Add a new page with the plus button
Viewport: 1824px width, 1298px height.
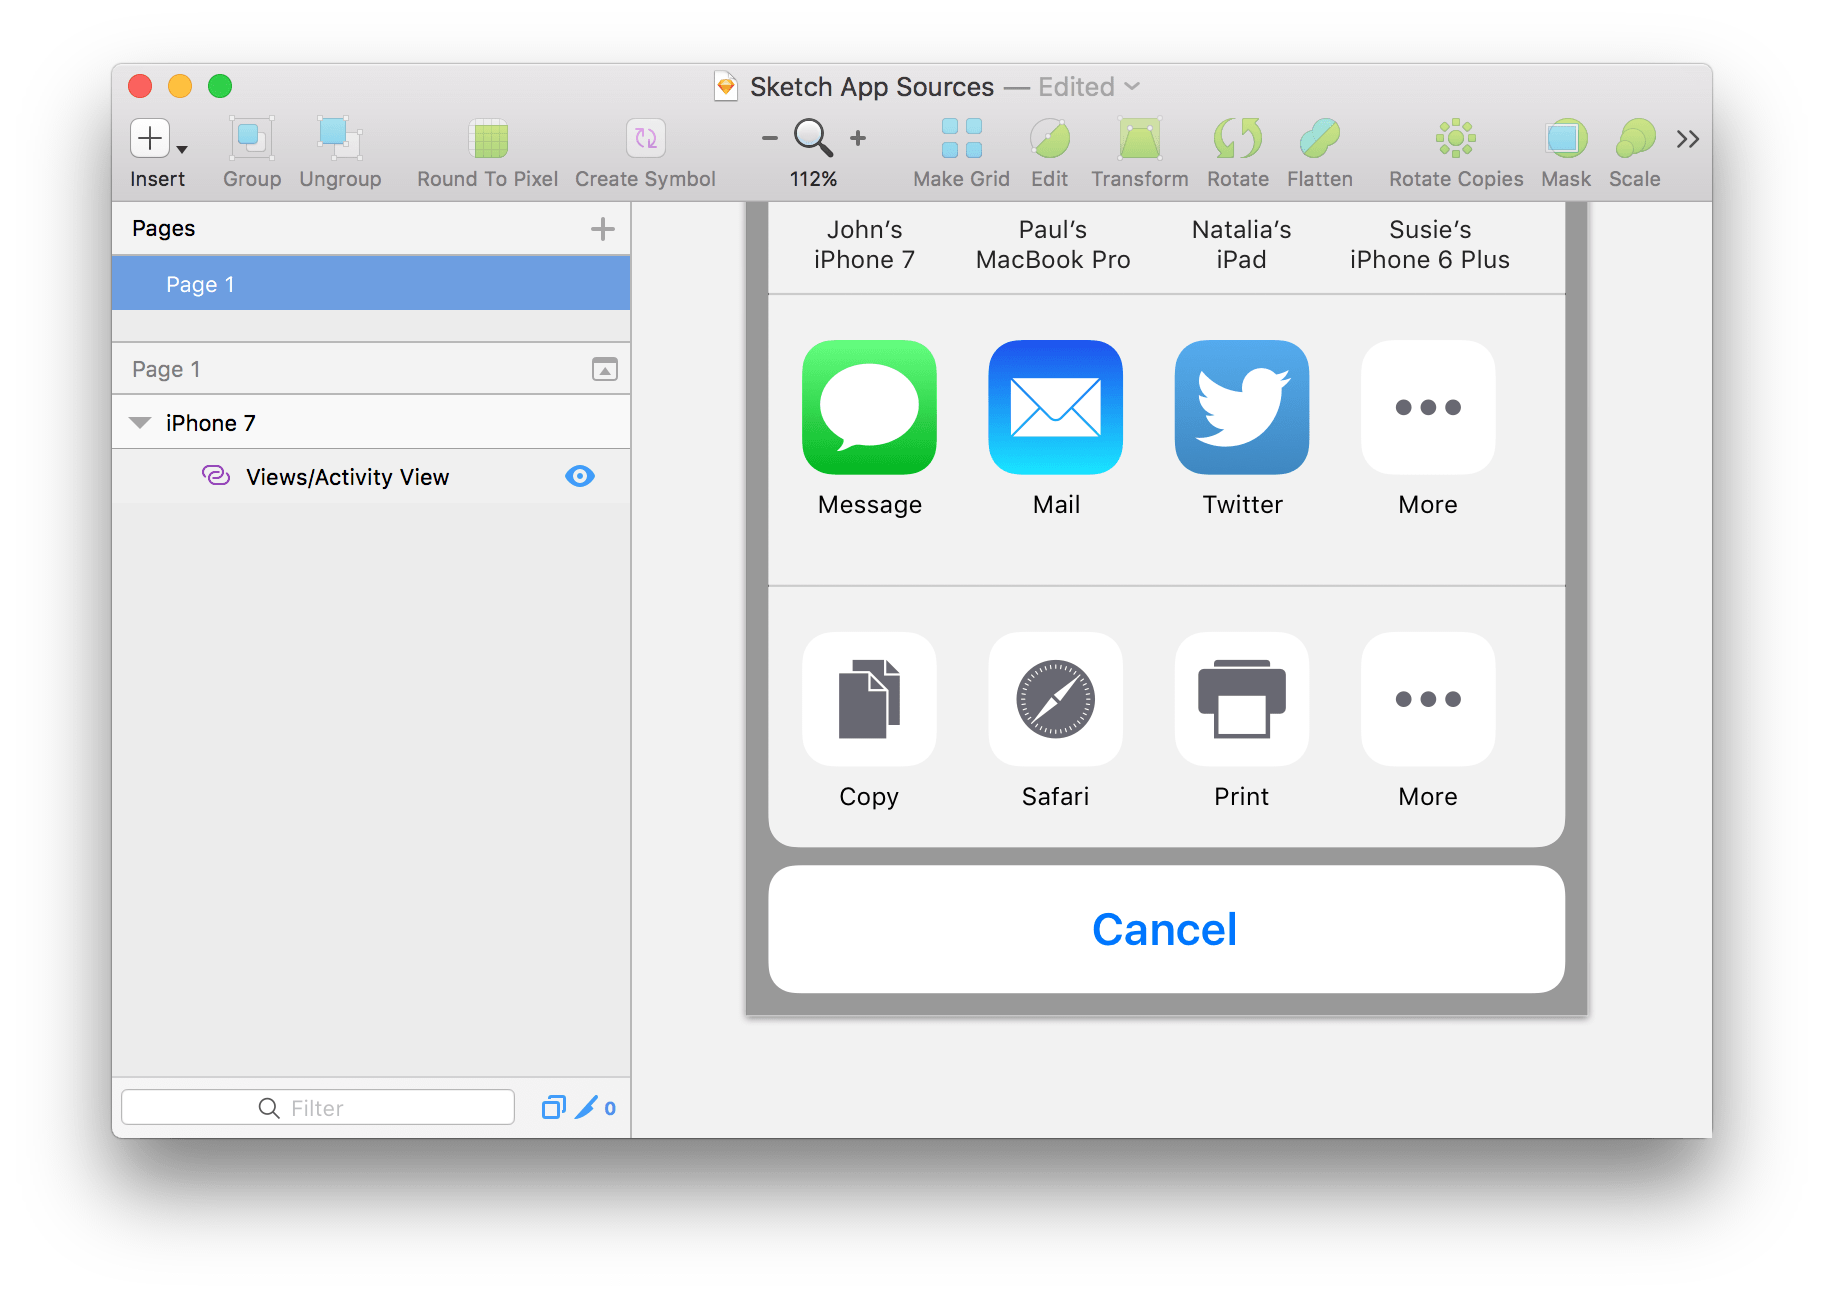point(603,228)
